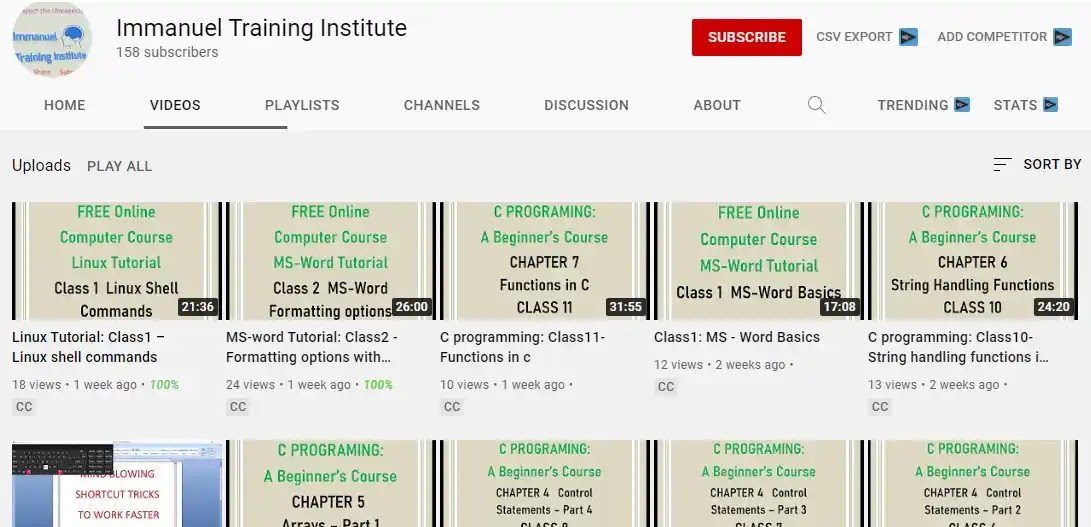Image resolution: width=1091 pixels, height=527 pixels.
Task: Click CC badge under Linux Tutorial Class1 video
Action: coord(24,407)
